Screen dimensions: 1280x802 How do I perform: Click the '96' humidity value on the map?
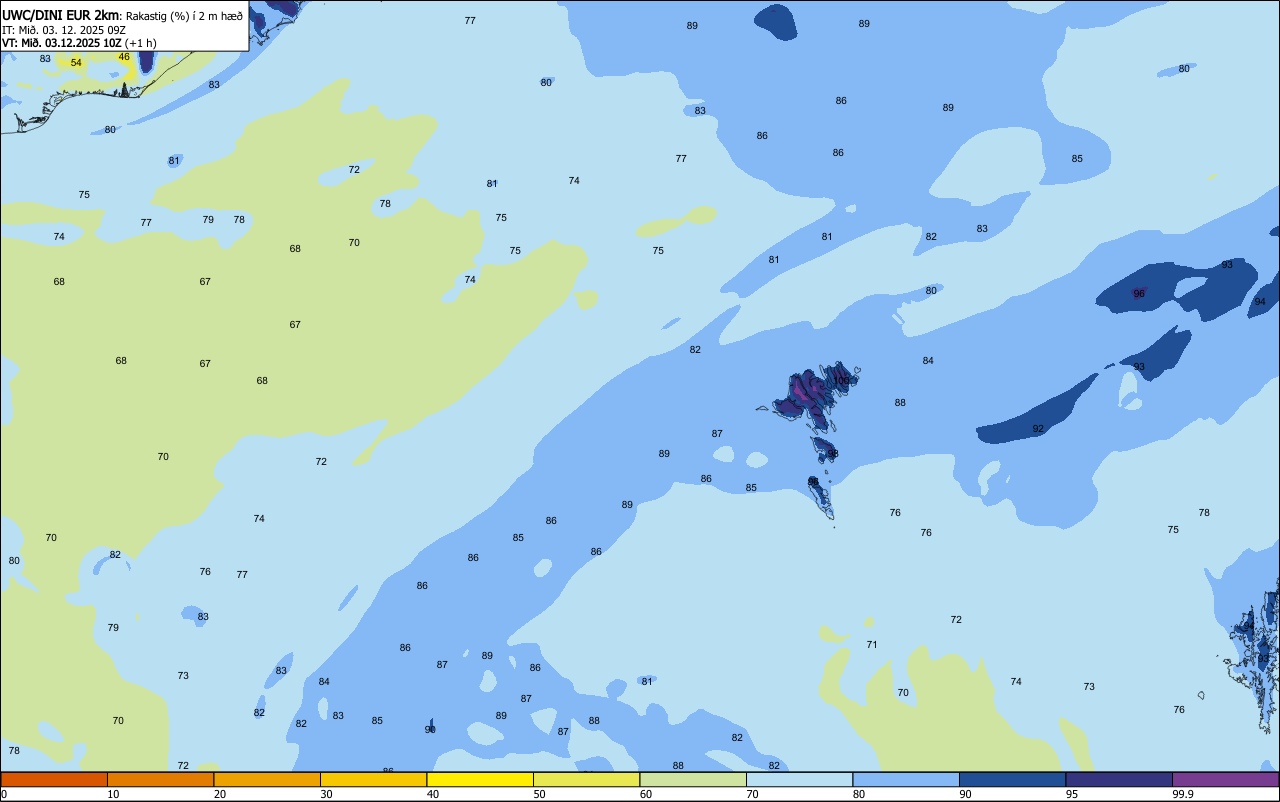1139,293
